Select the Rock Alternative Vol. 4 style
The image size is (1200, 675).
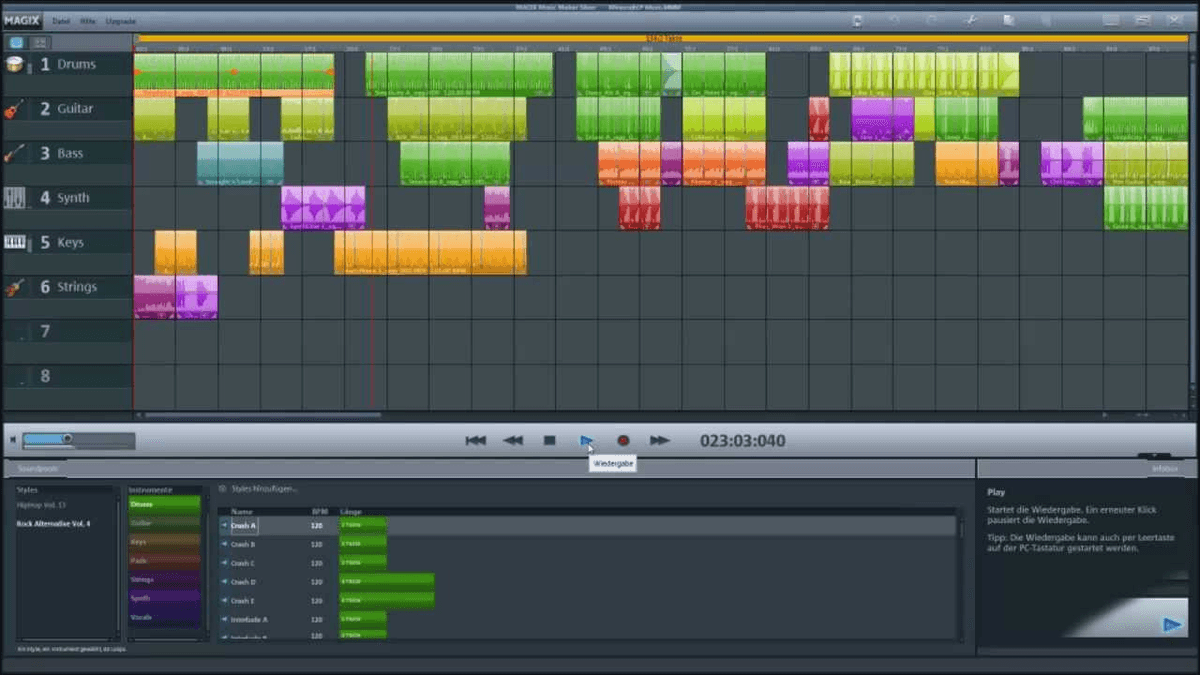coord(54,523)
